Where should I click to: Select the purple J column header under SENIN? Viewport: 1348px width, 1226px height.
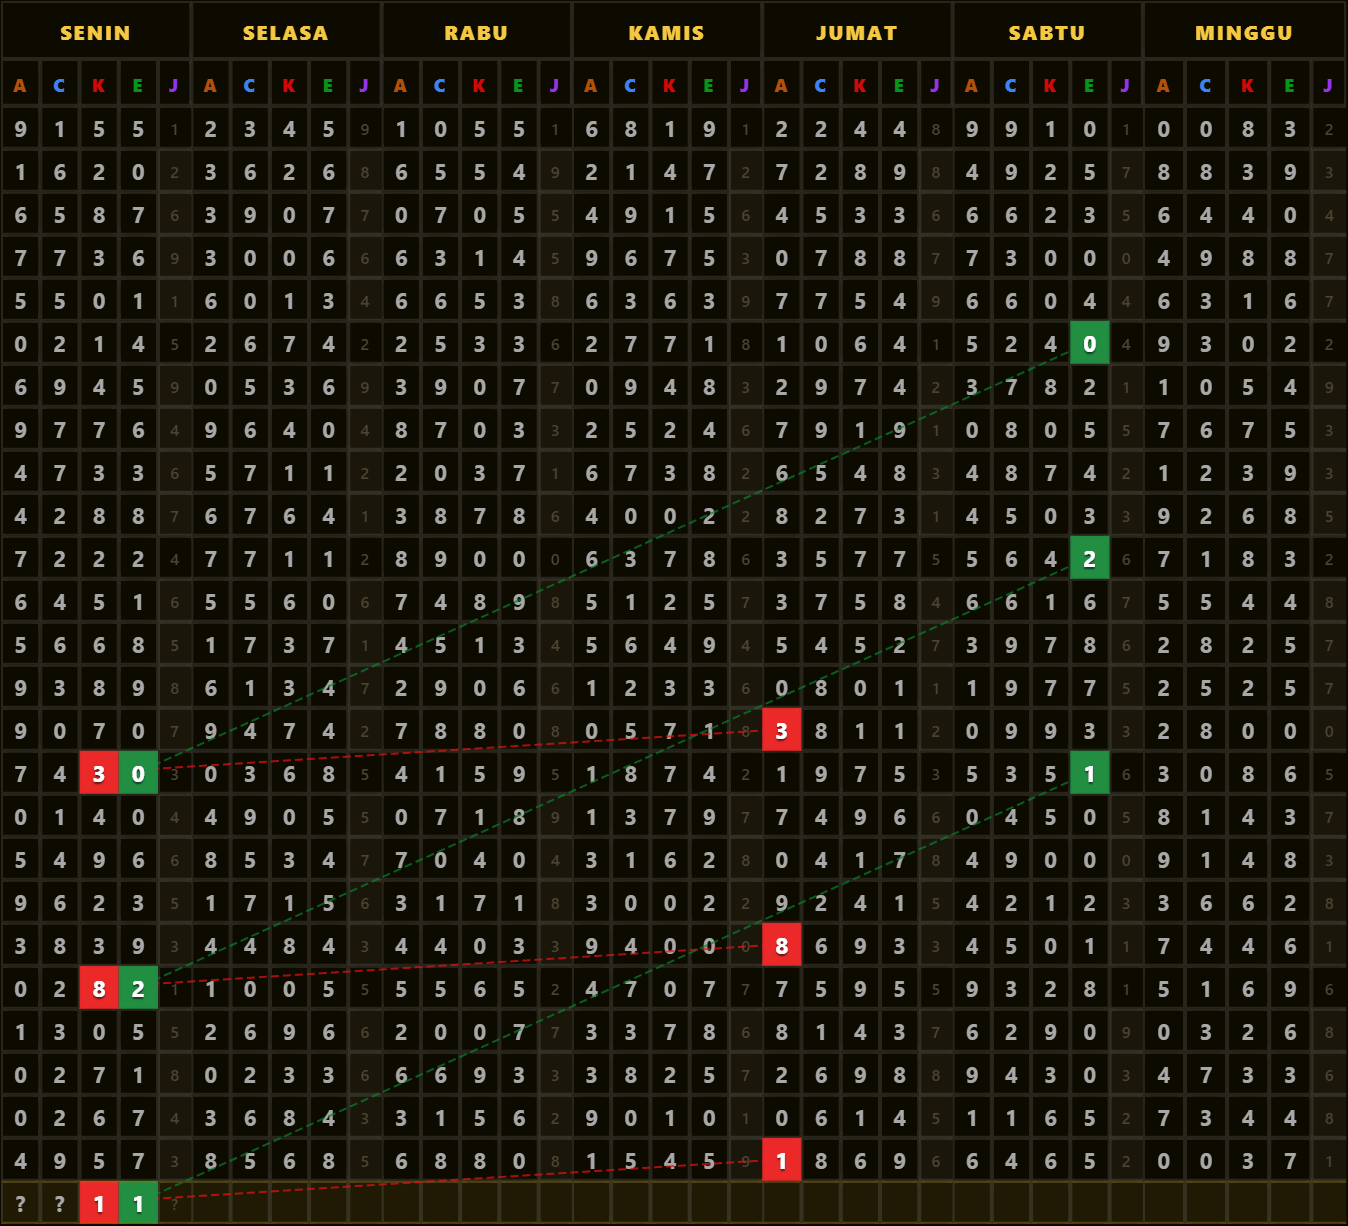coord(174,86)
